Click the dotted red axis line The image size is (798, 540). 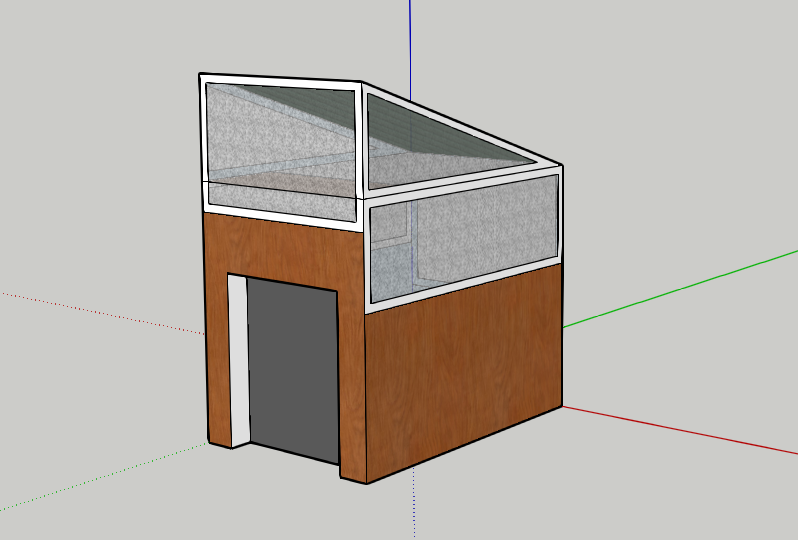pos(102,313)
